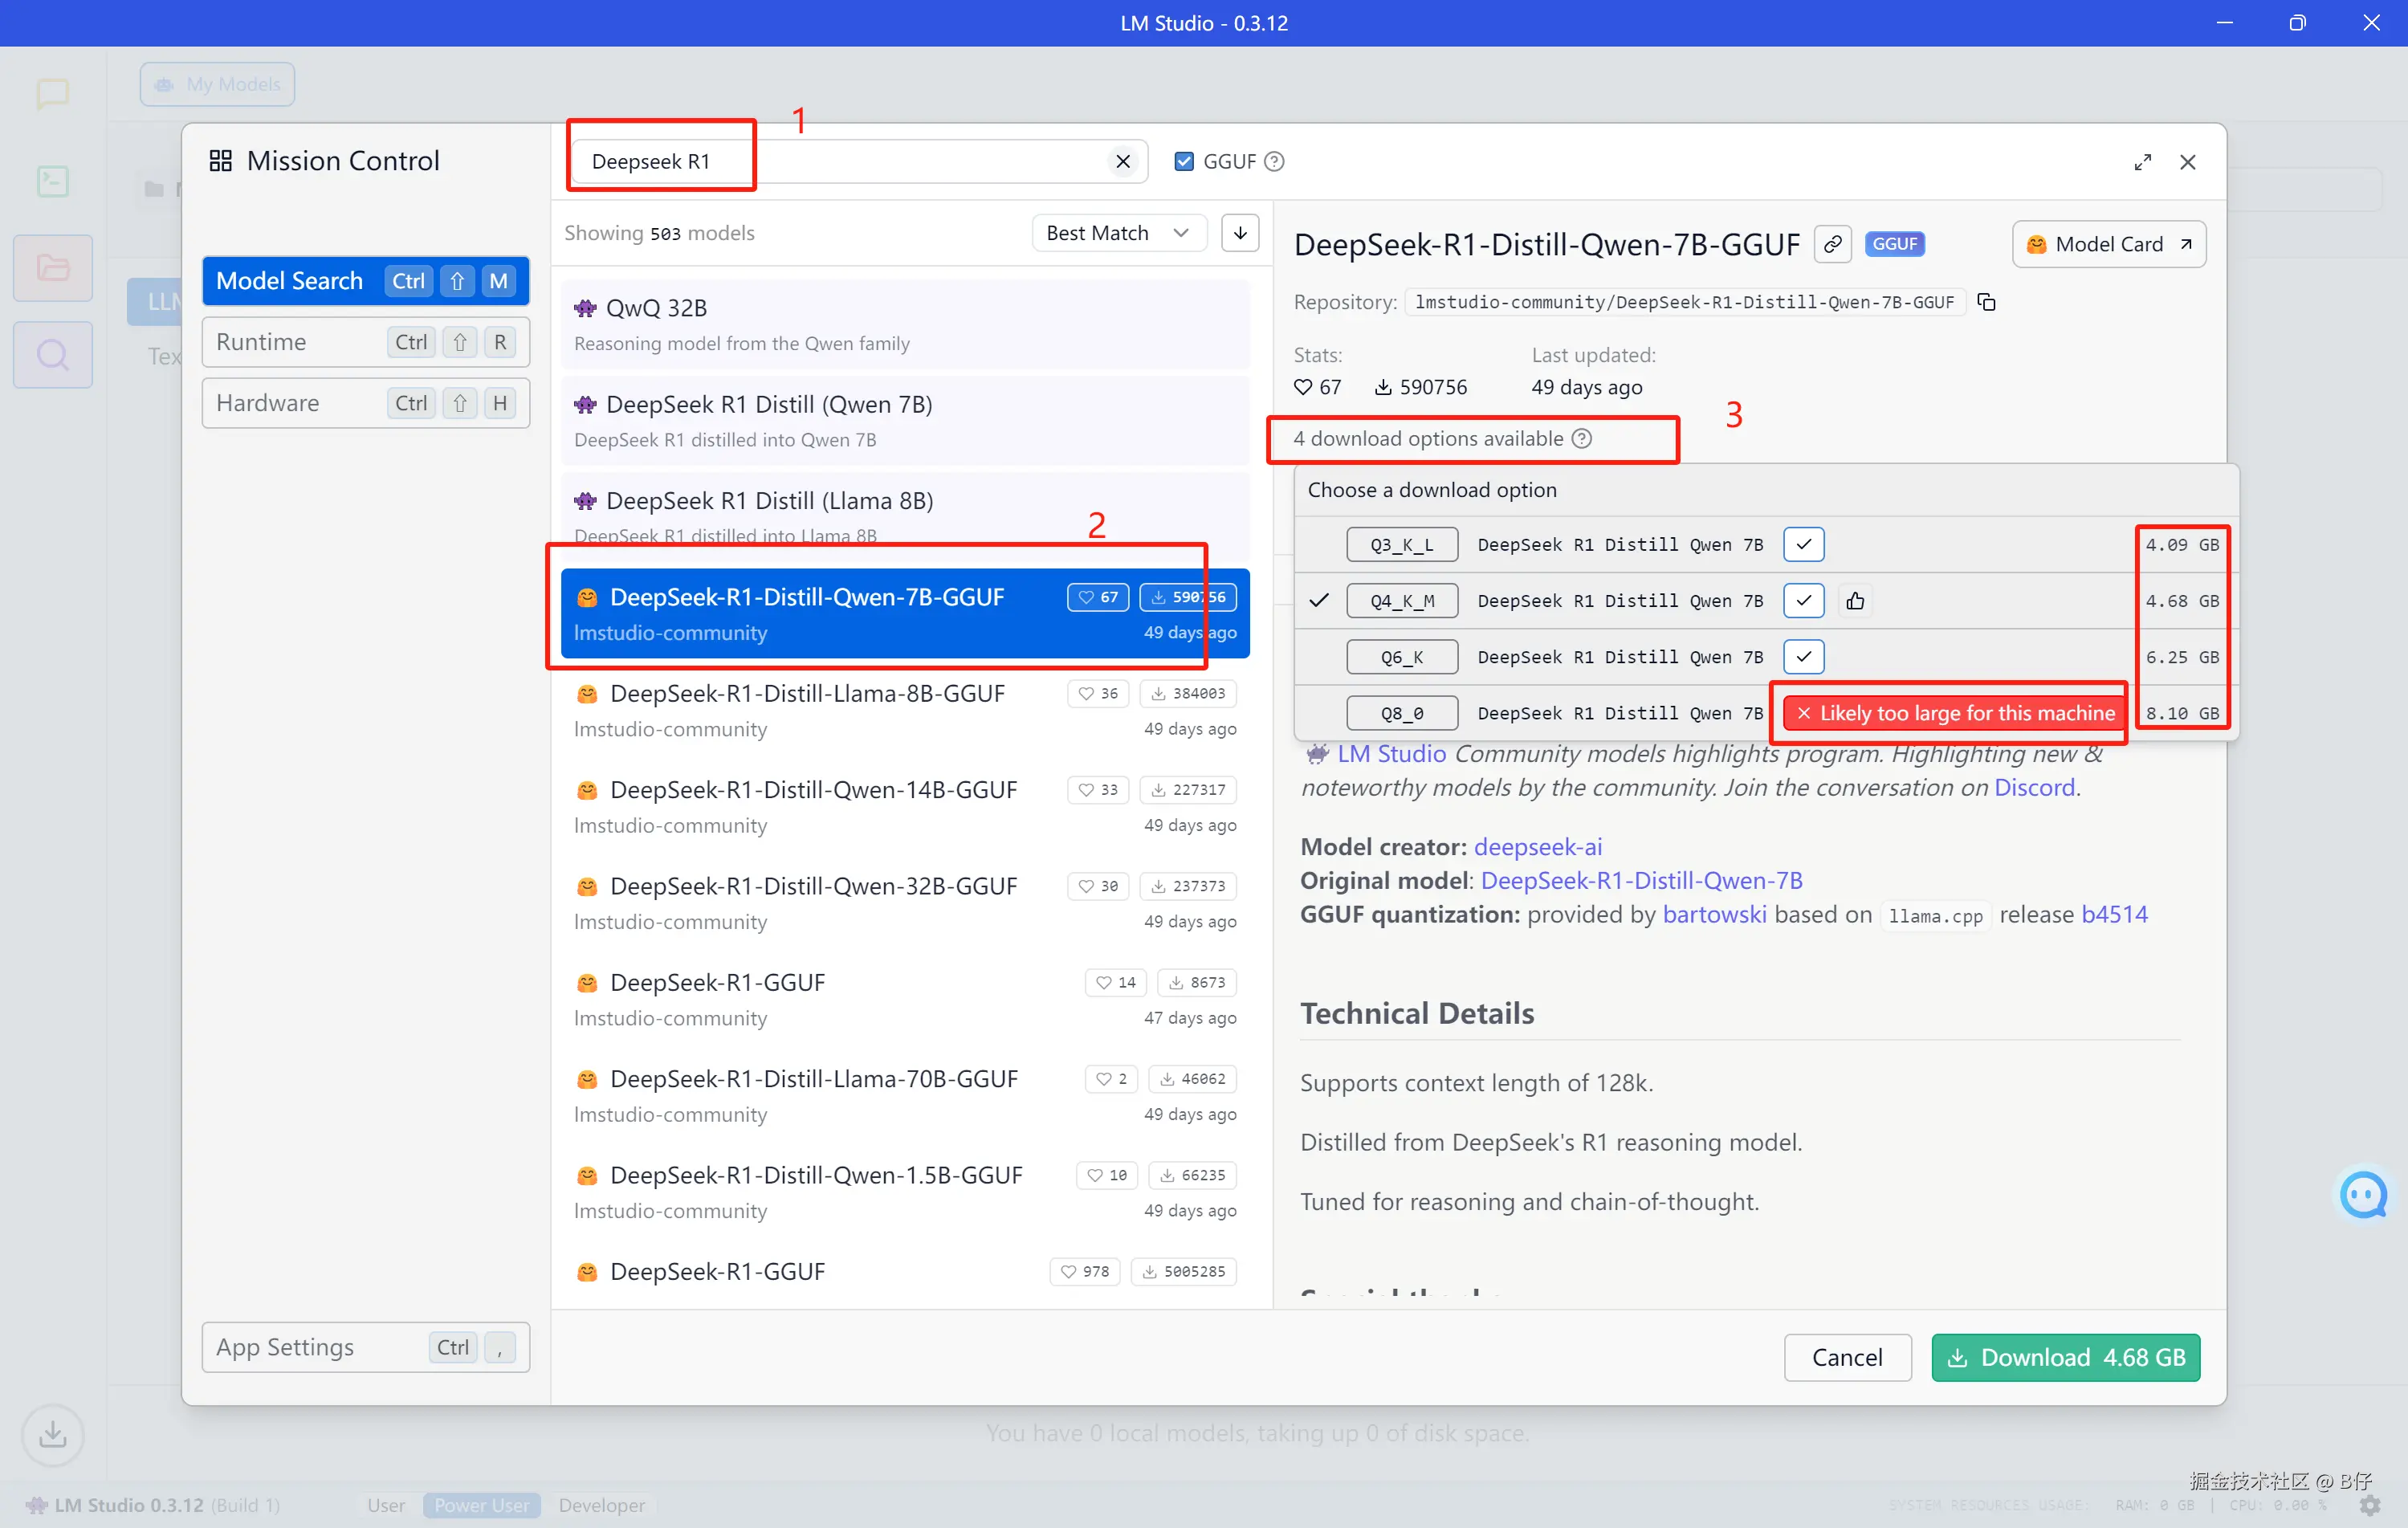Open settings gear in status bar
The height and width of the screenshot is (1528, 2408).
pos(2369,1505)
